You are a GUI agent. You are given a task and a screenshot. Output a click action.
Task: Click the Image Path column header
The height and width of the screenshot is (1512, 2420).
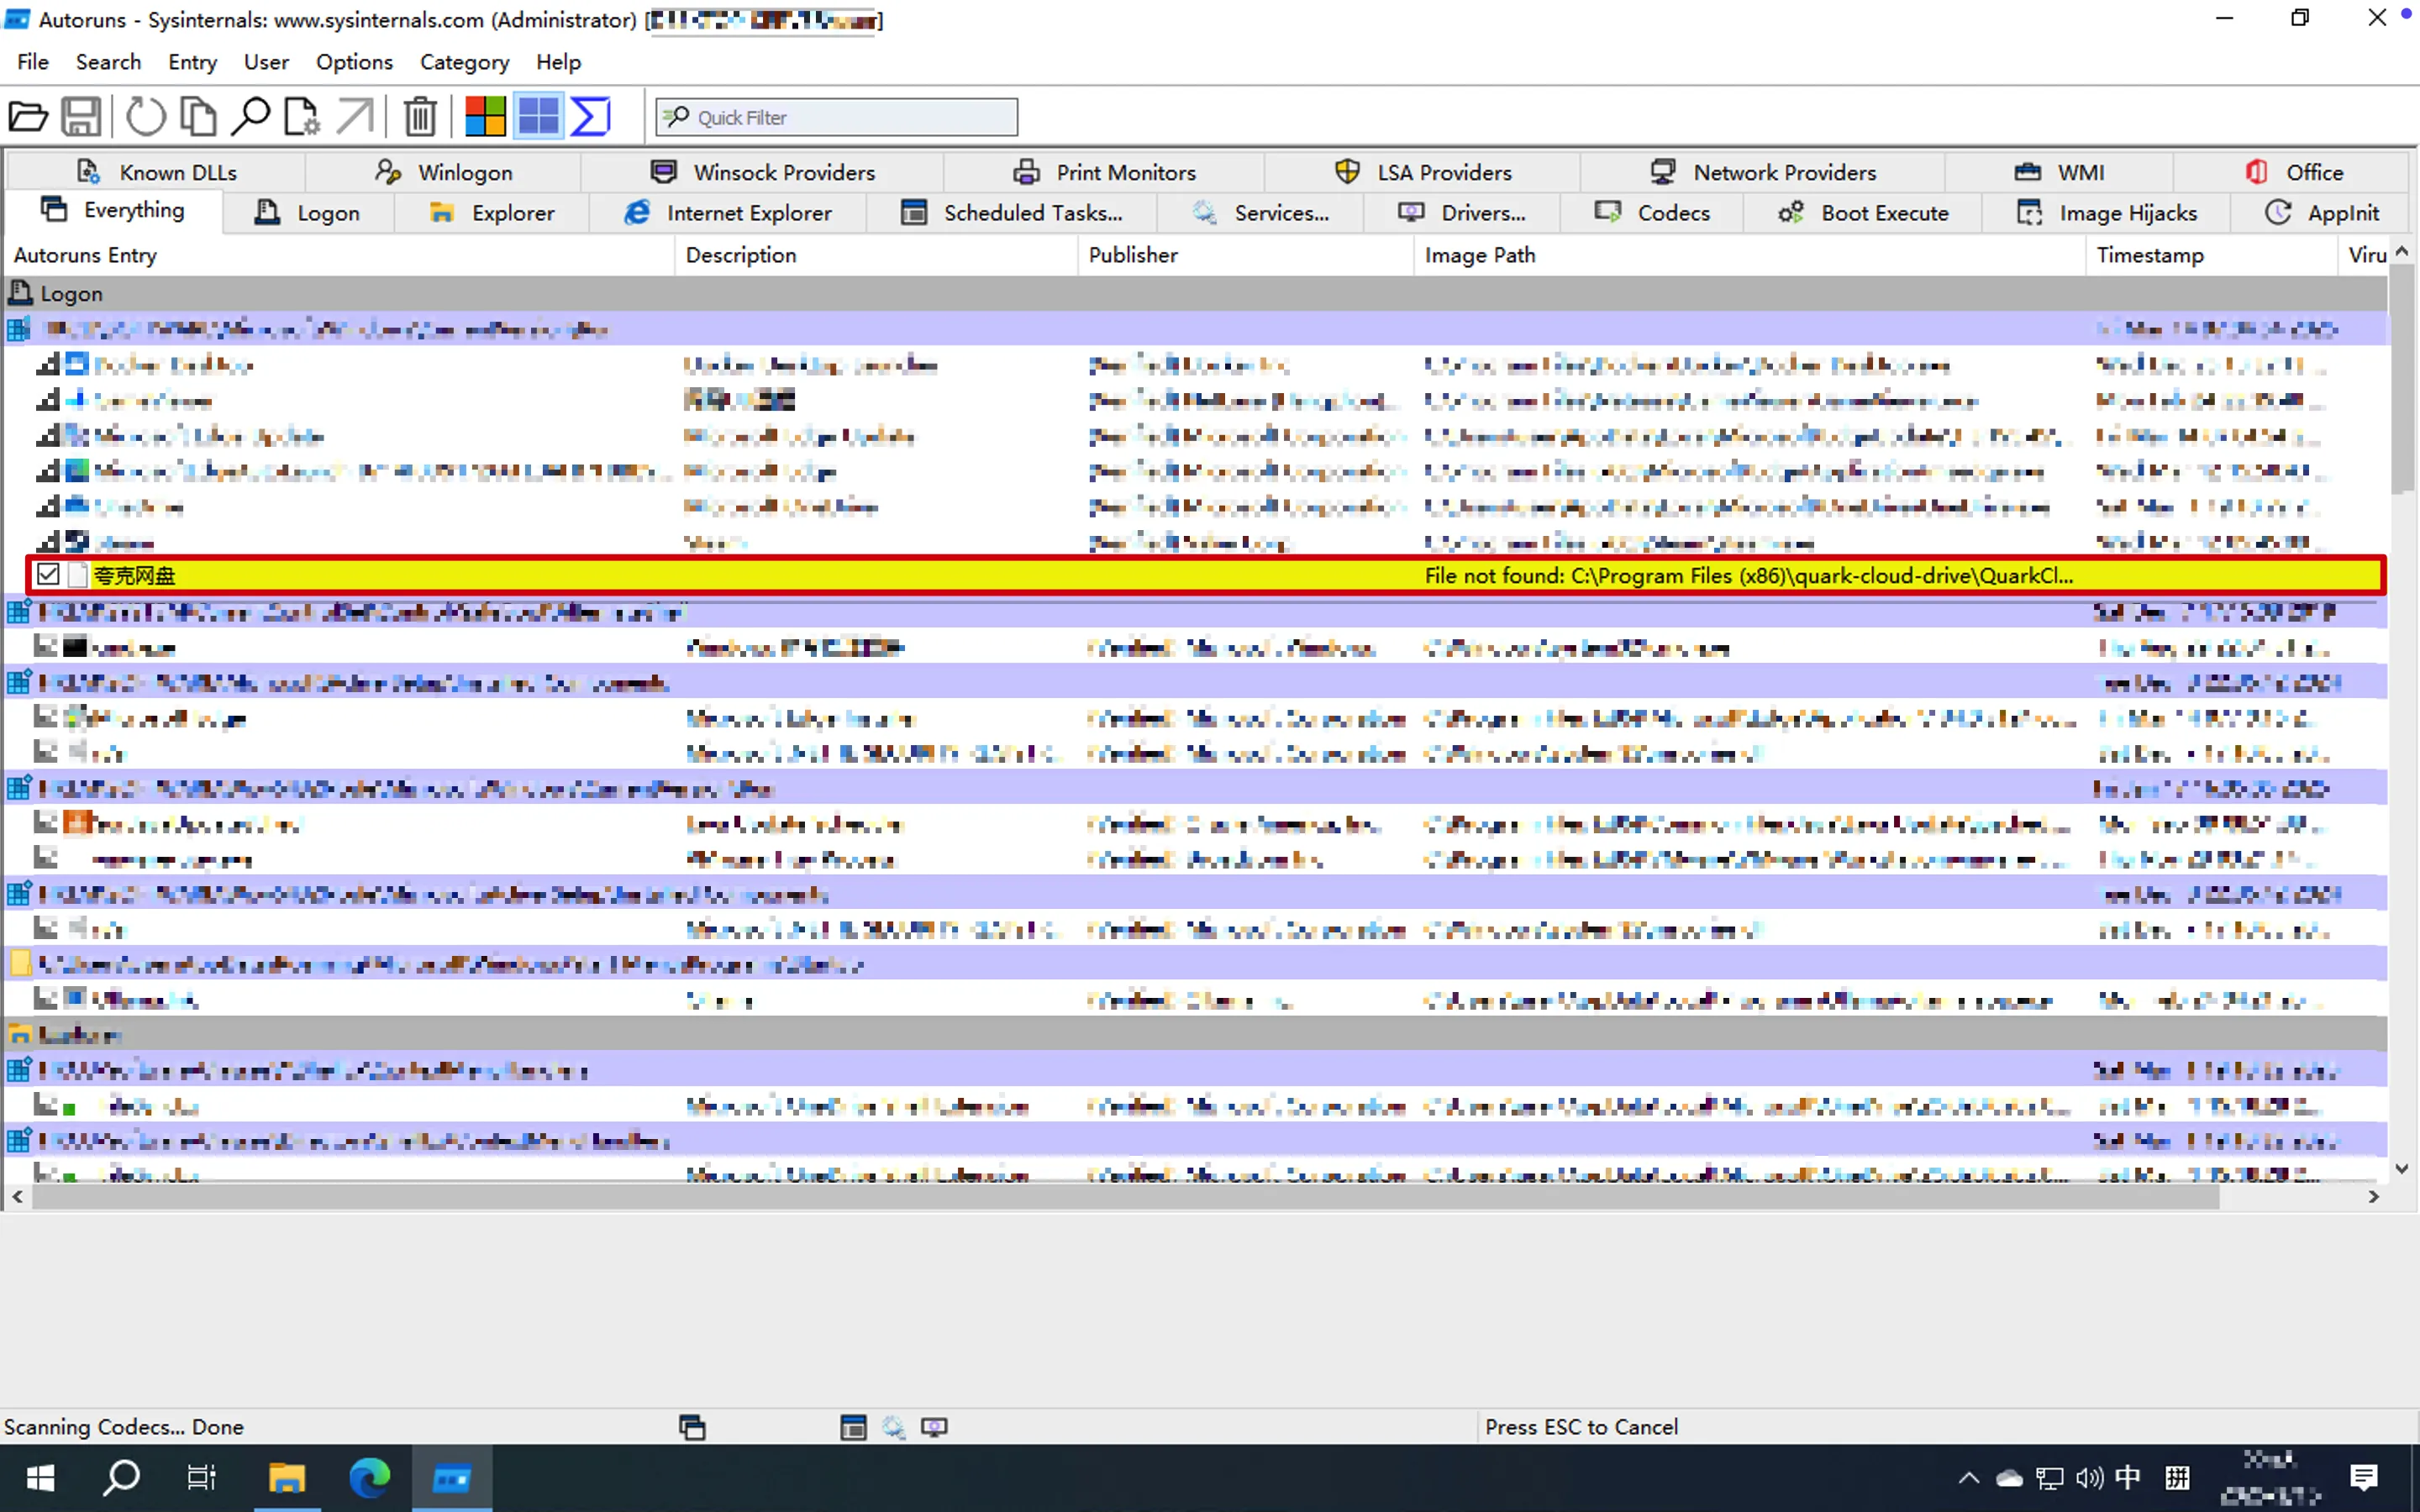point(1479,255)
